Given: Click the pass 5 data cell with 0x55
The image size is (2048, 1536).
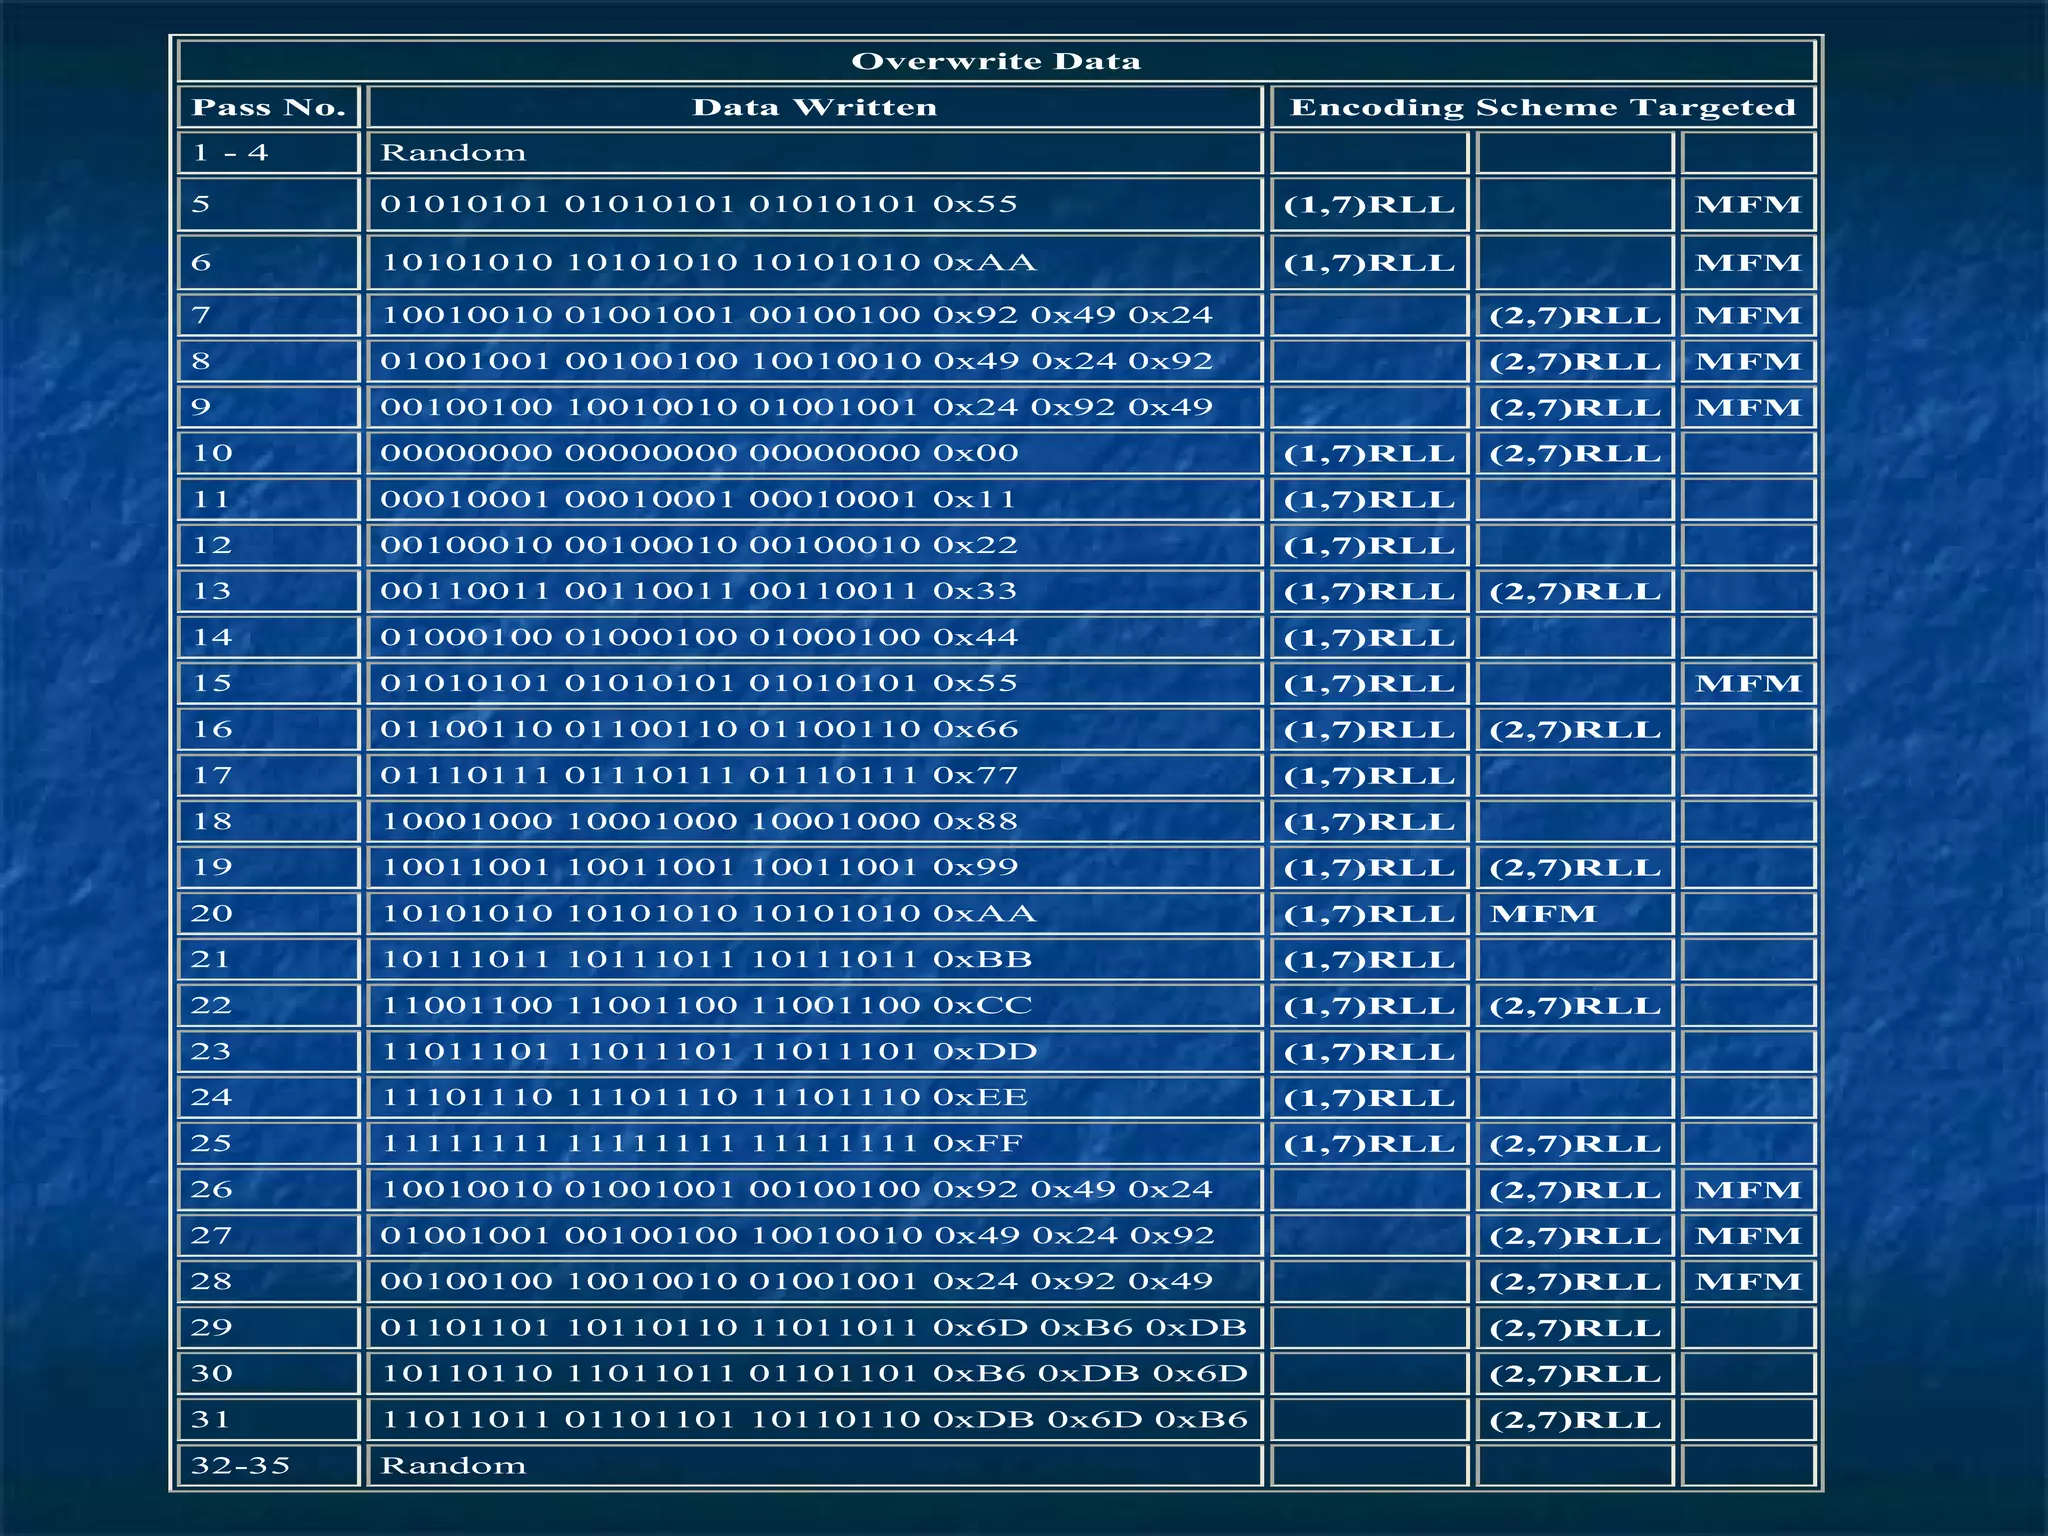Looking at the screenshot, I should click(x=815, y=204).
